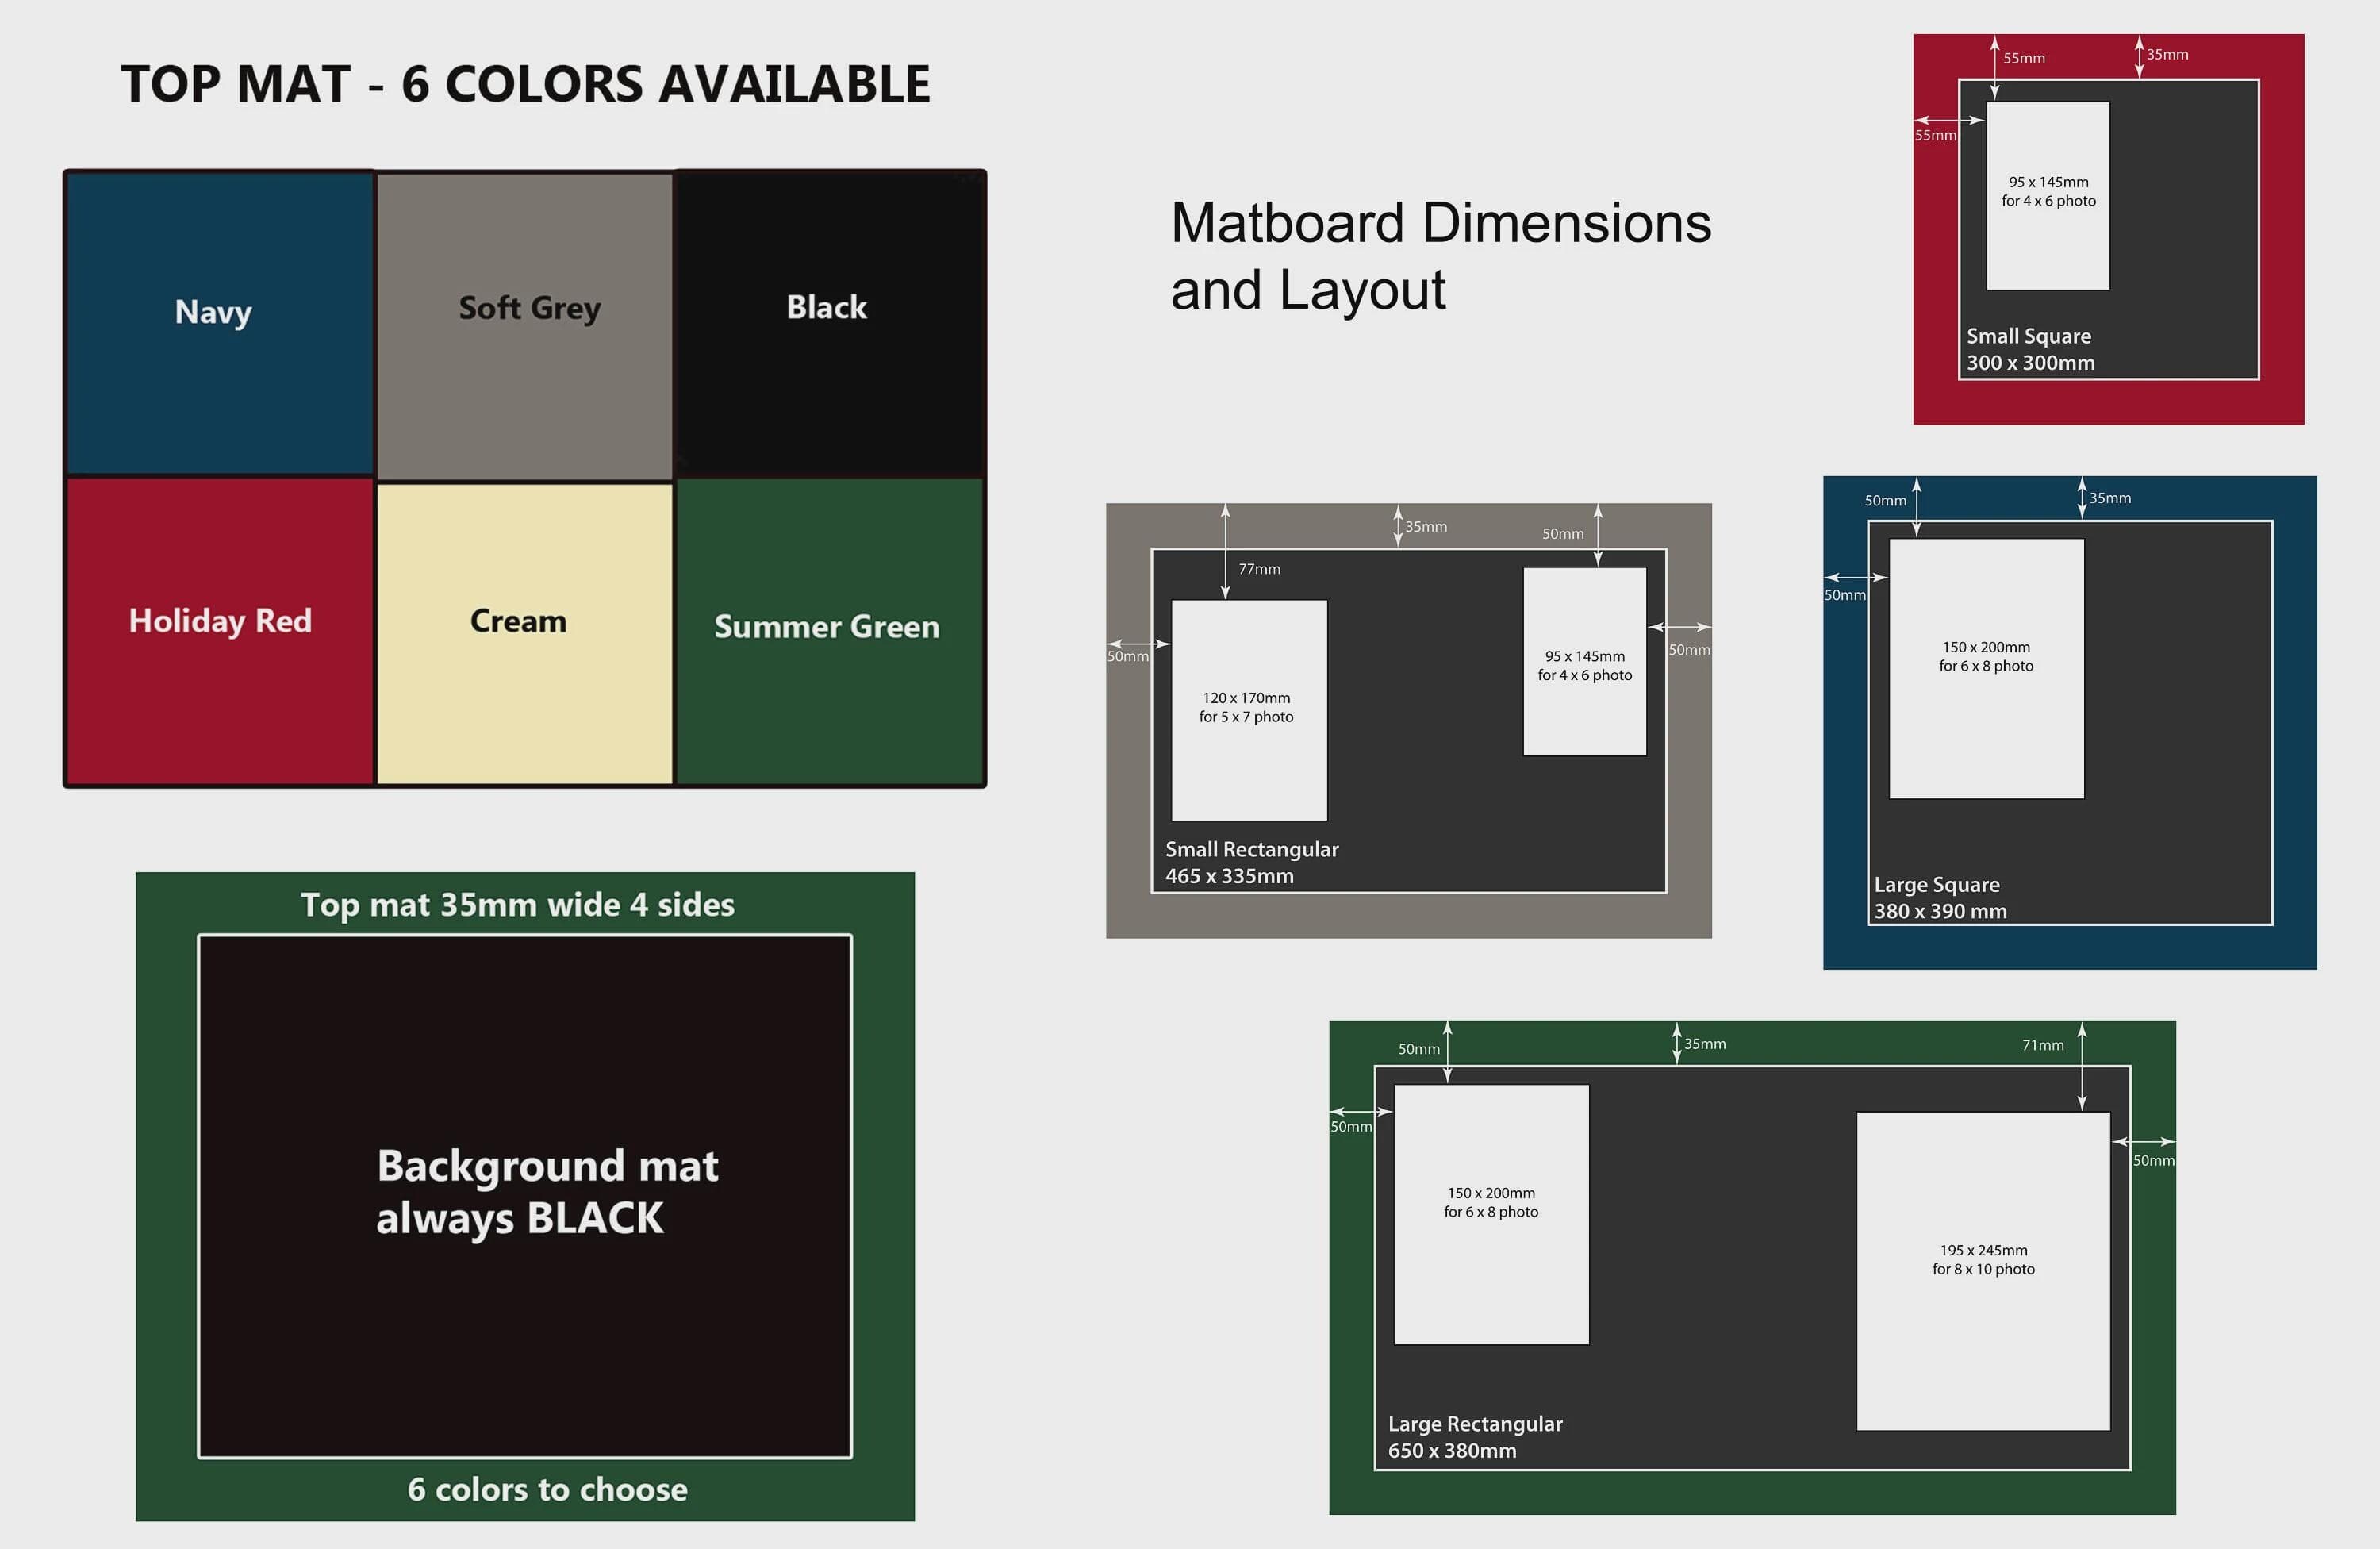Click the '35mm' label on the grey mat

coord(1426,527)
